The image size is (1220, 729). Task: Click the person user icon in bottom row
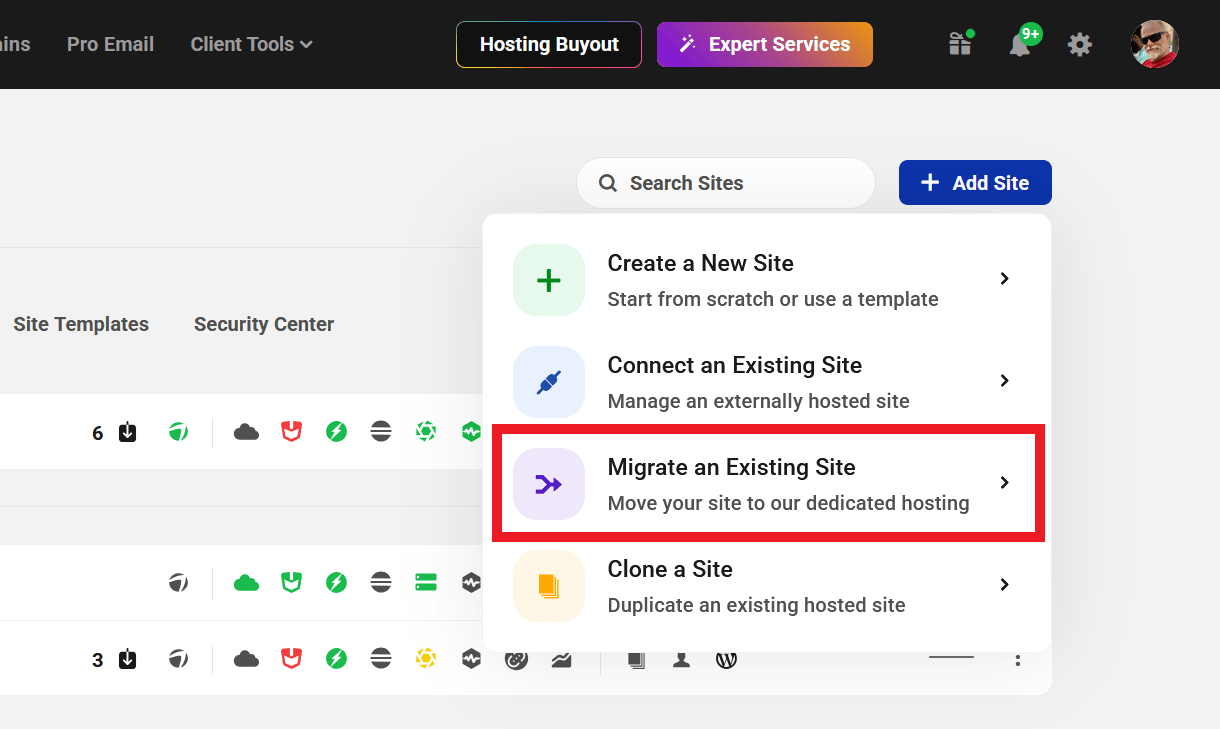(x=681, y=659)
